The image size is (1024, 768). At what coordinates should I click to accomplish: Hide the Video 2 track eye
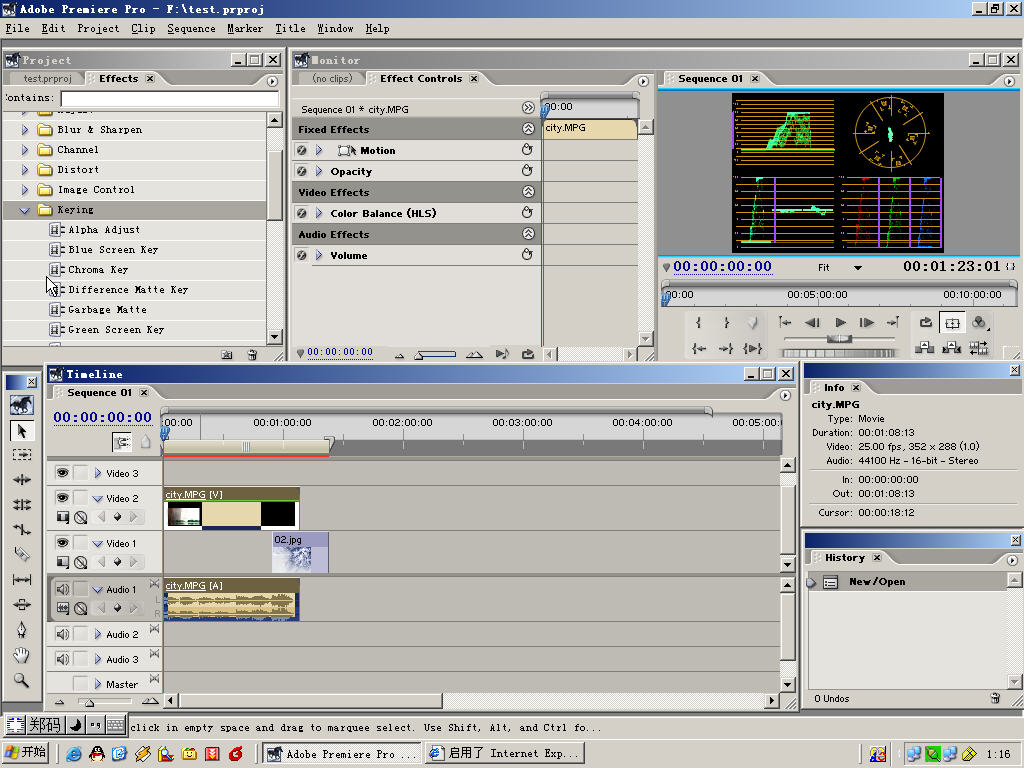pos(62,498)
